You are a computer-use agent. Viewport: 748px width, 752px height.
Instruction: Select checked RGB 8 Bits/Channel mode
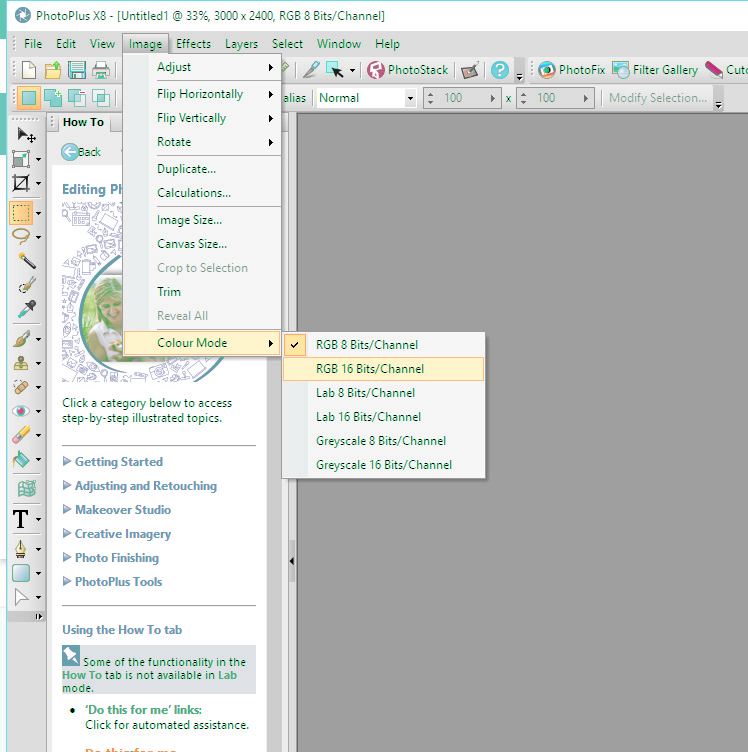coord(384,345)
